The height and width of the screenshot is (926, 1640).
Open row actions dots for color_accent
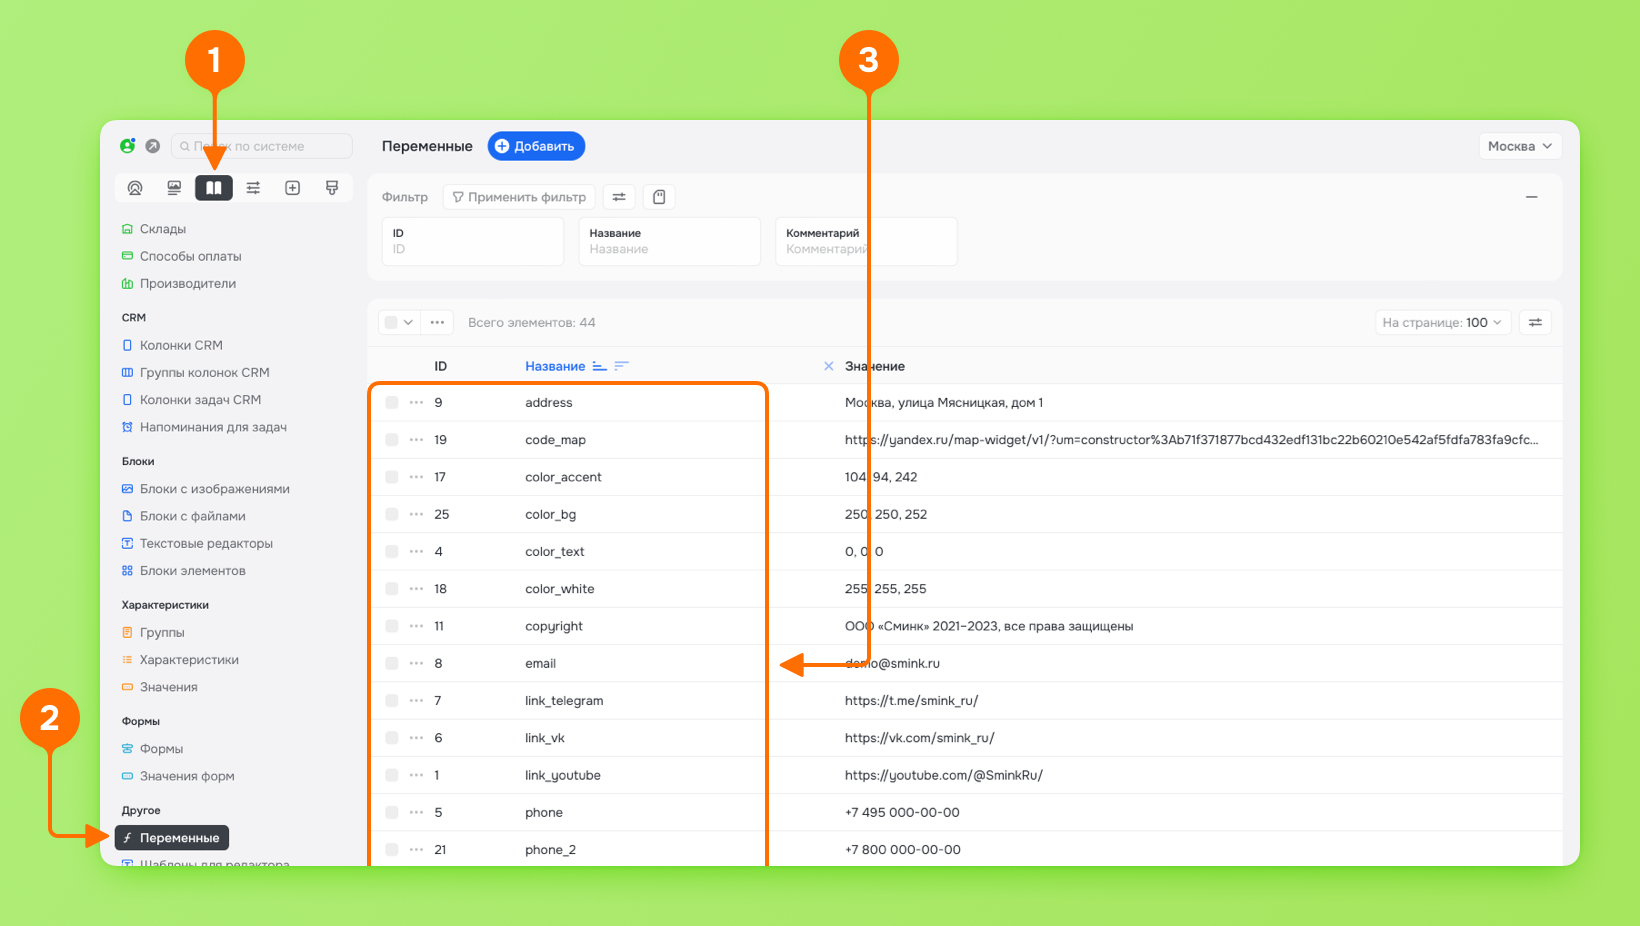pyautogui.click(x=416, y=477)
